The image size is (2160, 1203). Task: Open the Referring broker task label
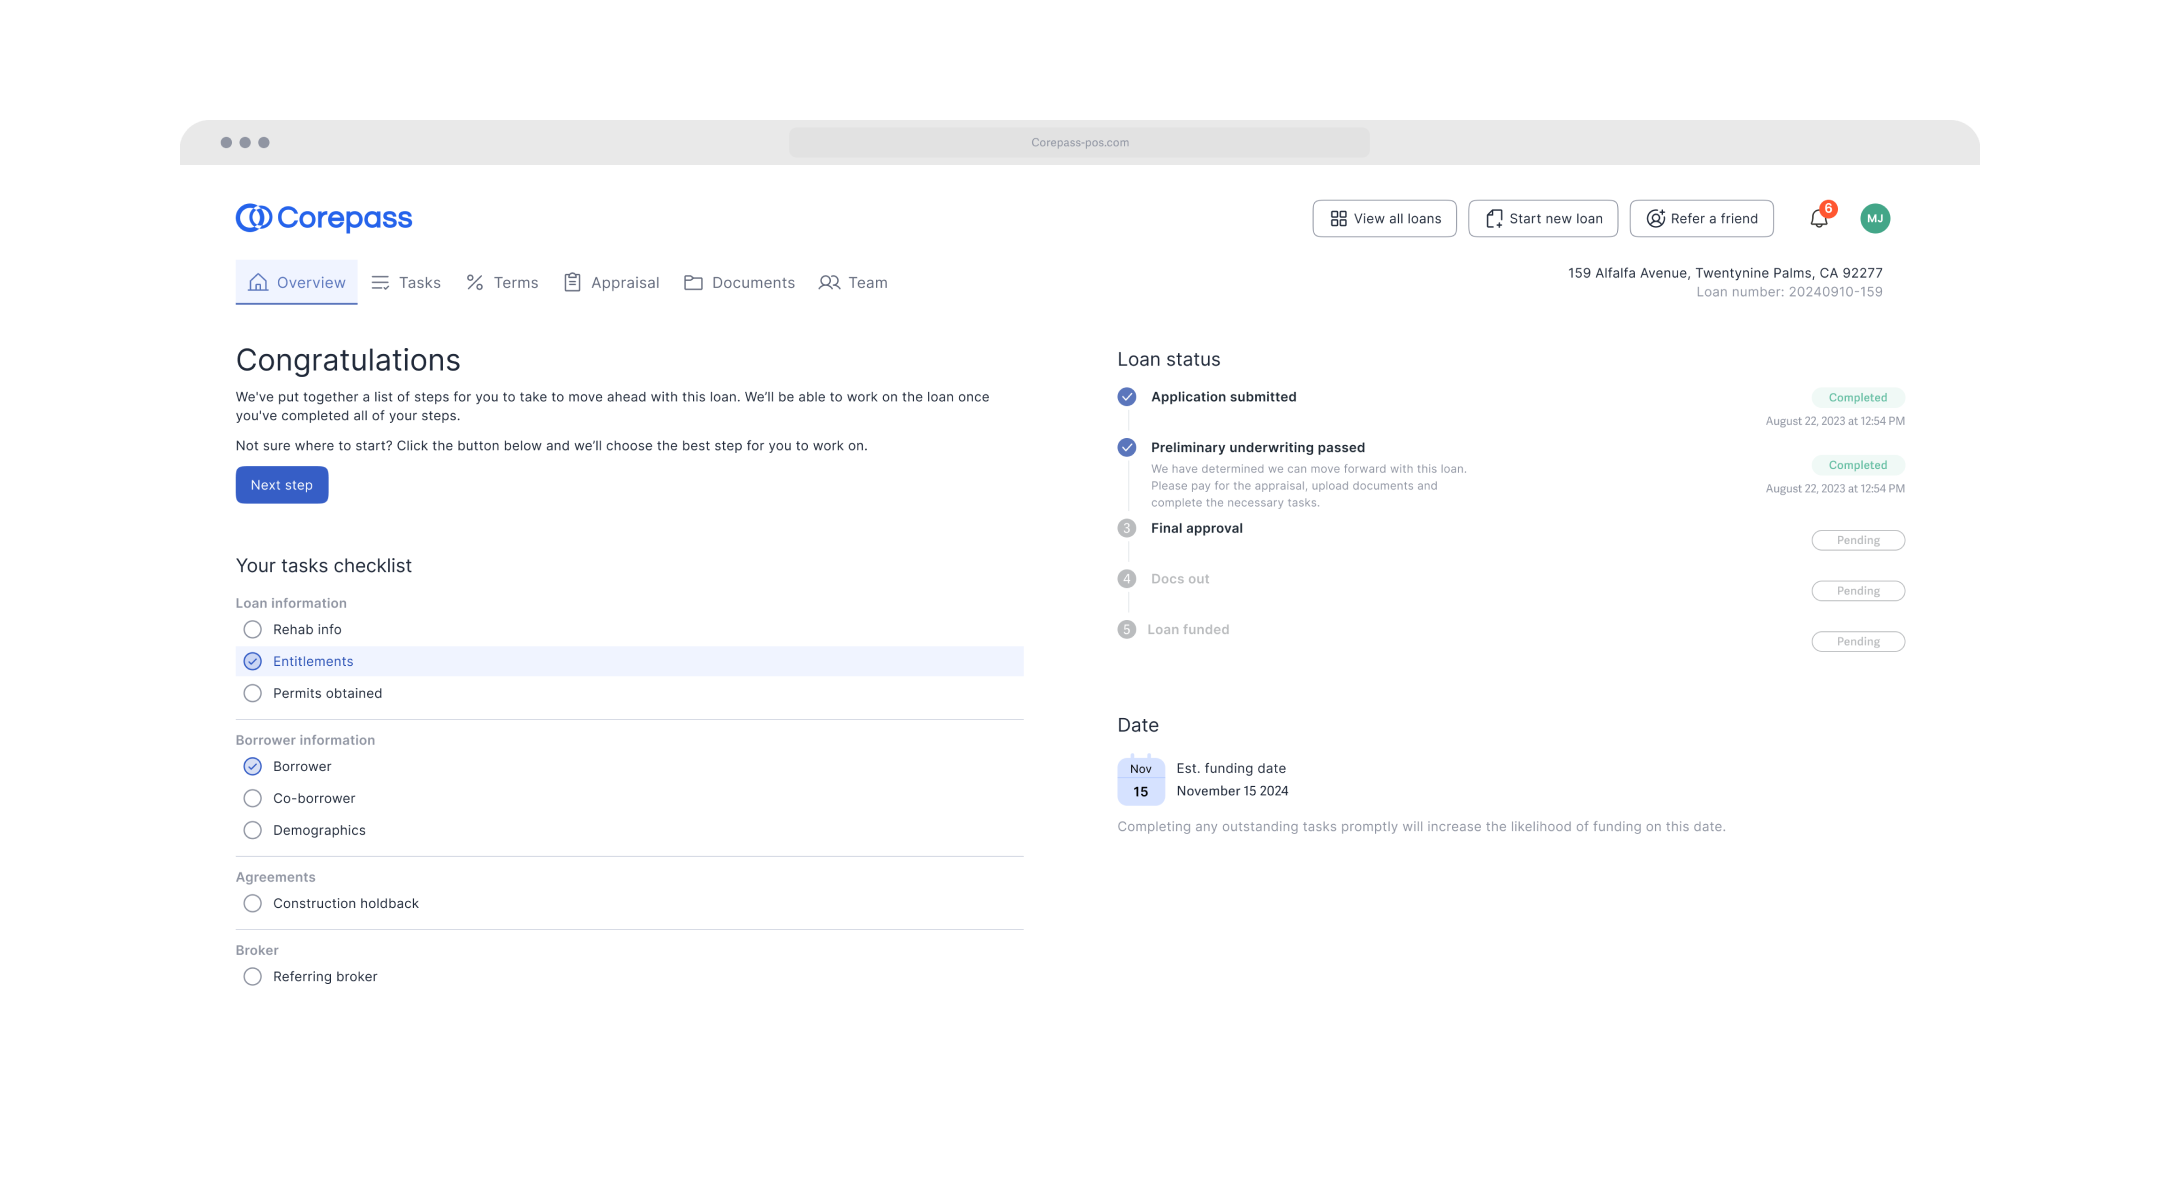pyautogui.click(x=325, y=976)
